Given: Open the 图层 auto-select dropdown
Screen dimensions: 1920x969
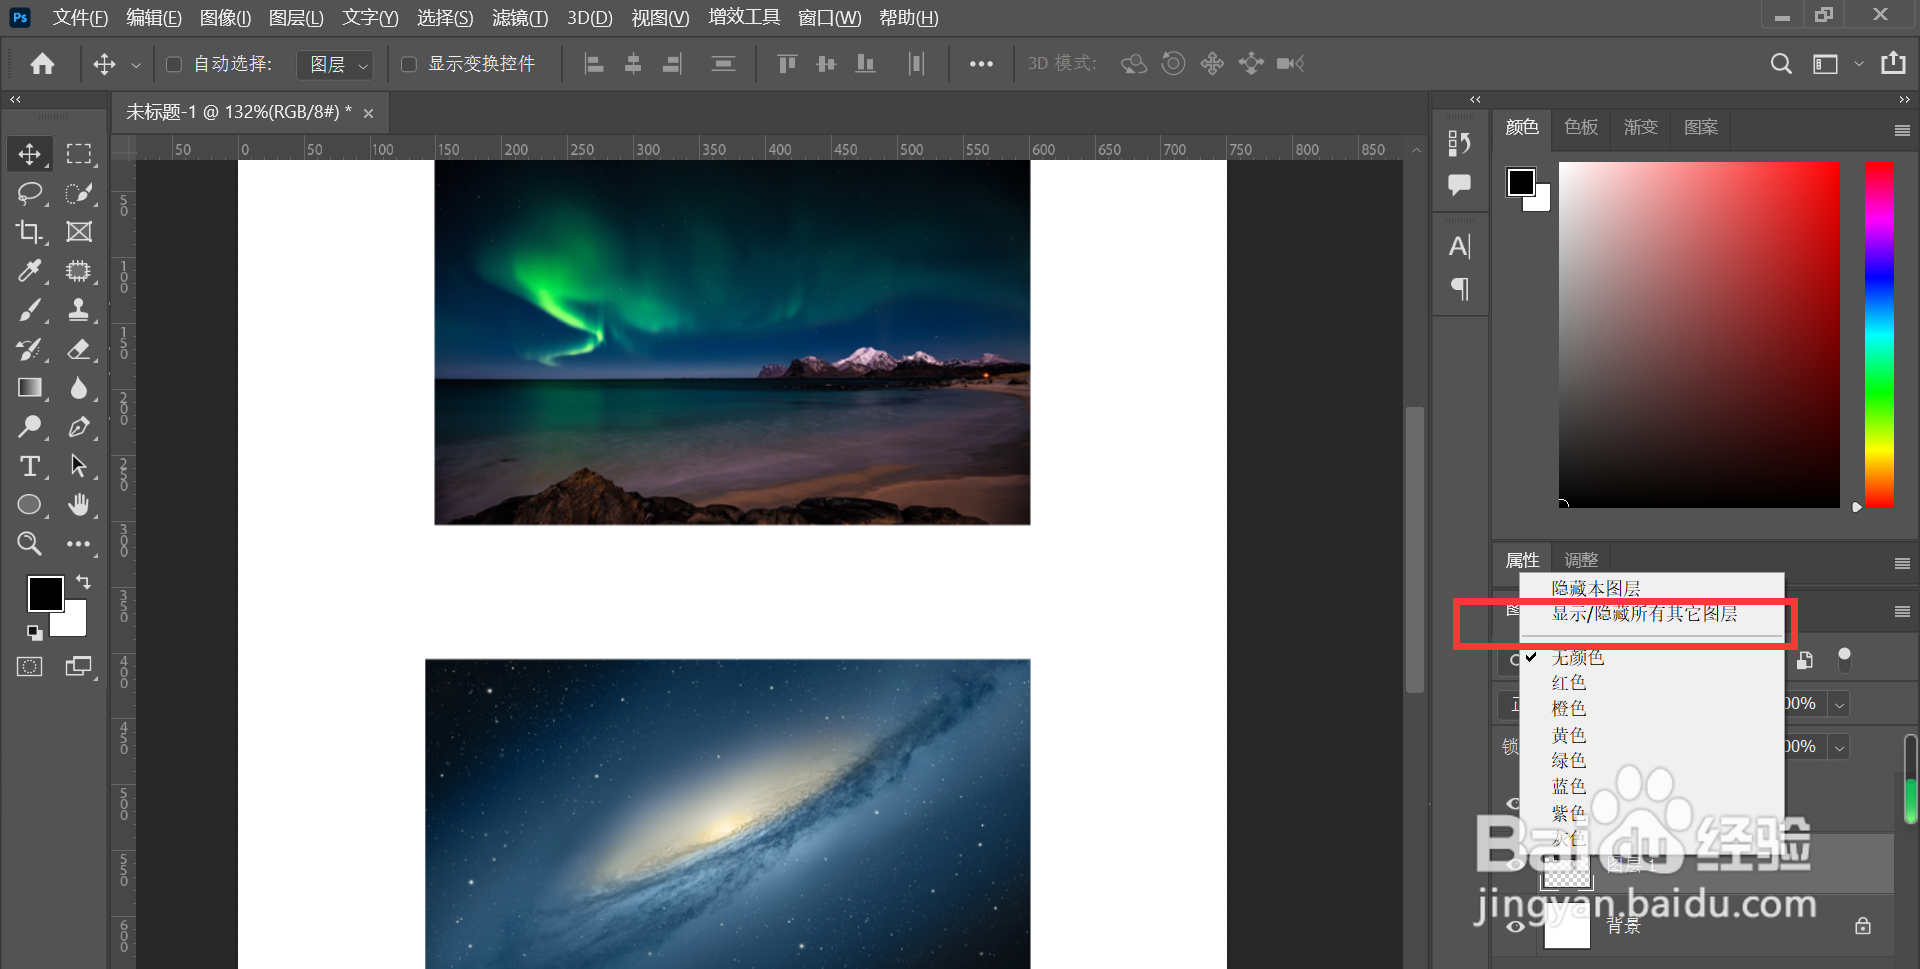Looking at the screenshot, I should pos(335,64).
